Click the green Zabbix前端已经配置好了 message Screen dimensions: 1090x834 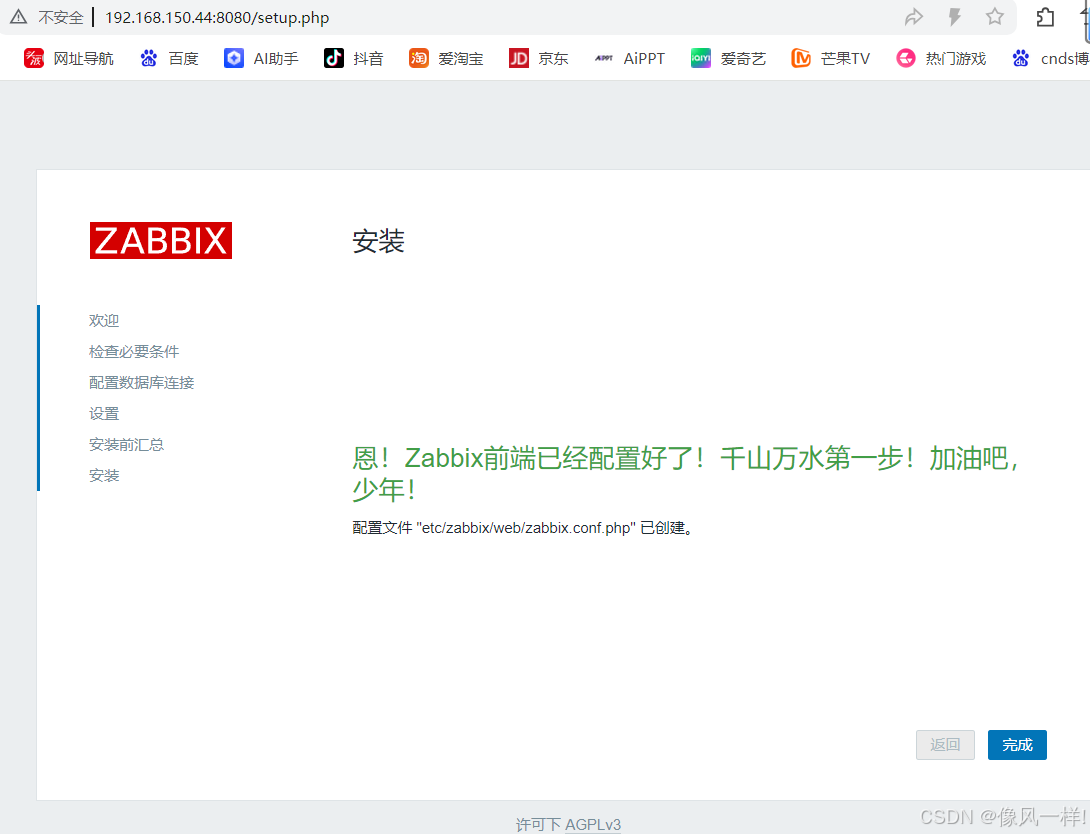685,474
